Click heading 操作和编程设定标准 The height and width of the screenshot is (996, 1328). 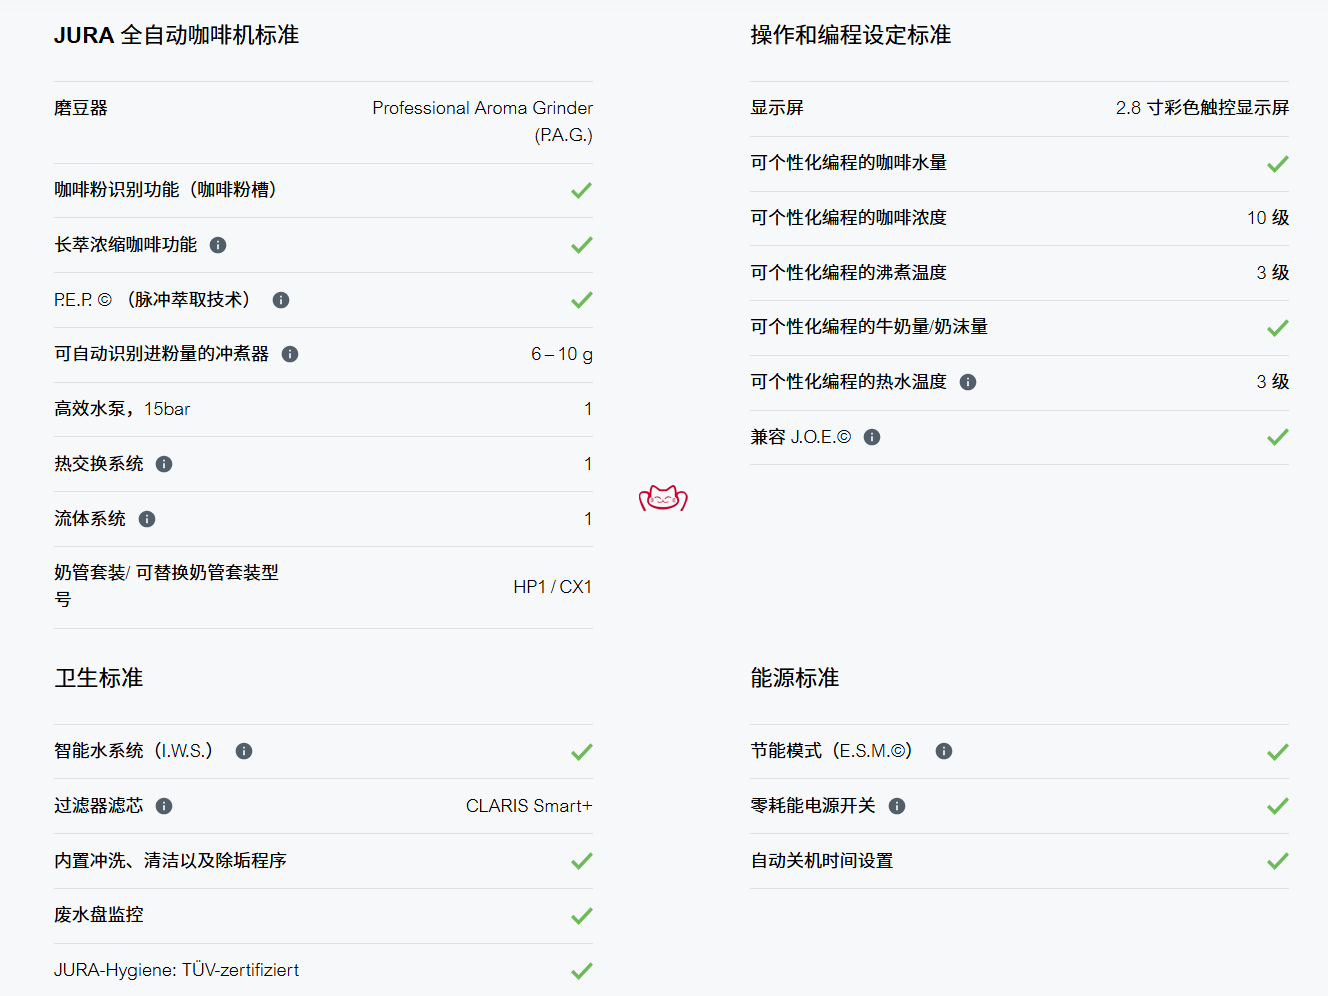(851, 35)
